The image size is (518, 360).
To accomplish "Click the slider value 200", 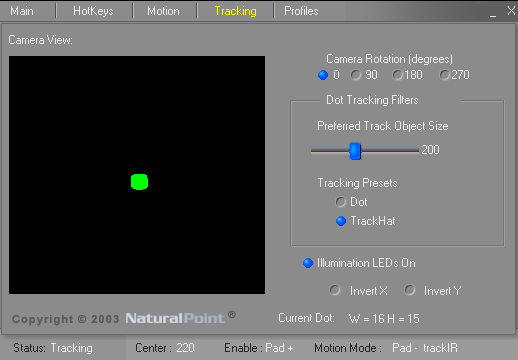I will click(430, 150).
